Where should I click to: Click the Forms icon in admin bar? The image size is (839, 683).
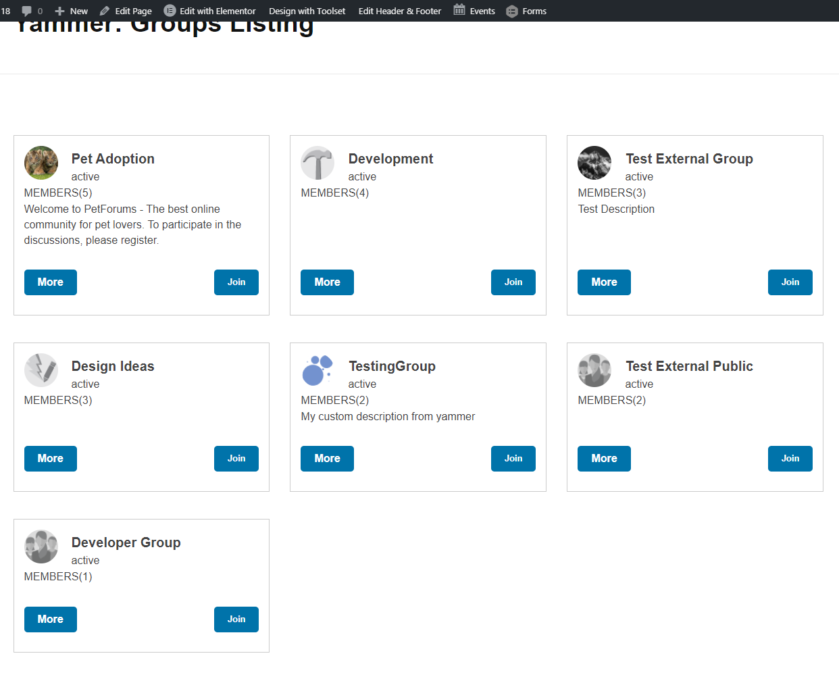pos(512,11)
